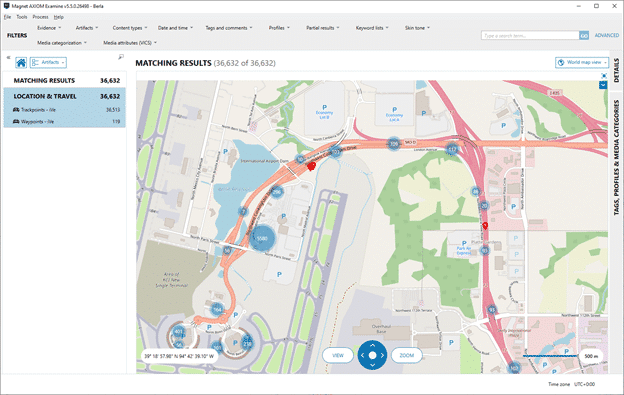Click the 112 cluster marker
Image resolution: width=624 pixels, height=395 pixels.
pyautogui.click(x=452, y=149)
